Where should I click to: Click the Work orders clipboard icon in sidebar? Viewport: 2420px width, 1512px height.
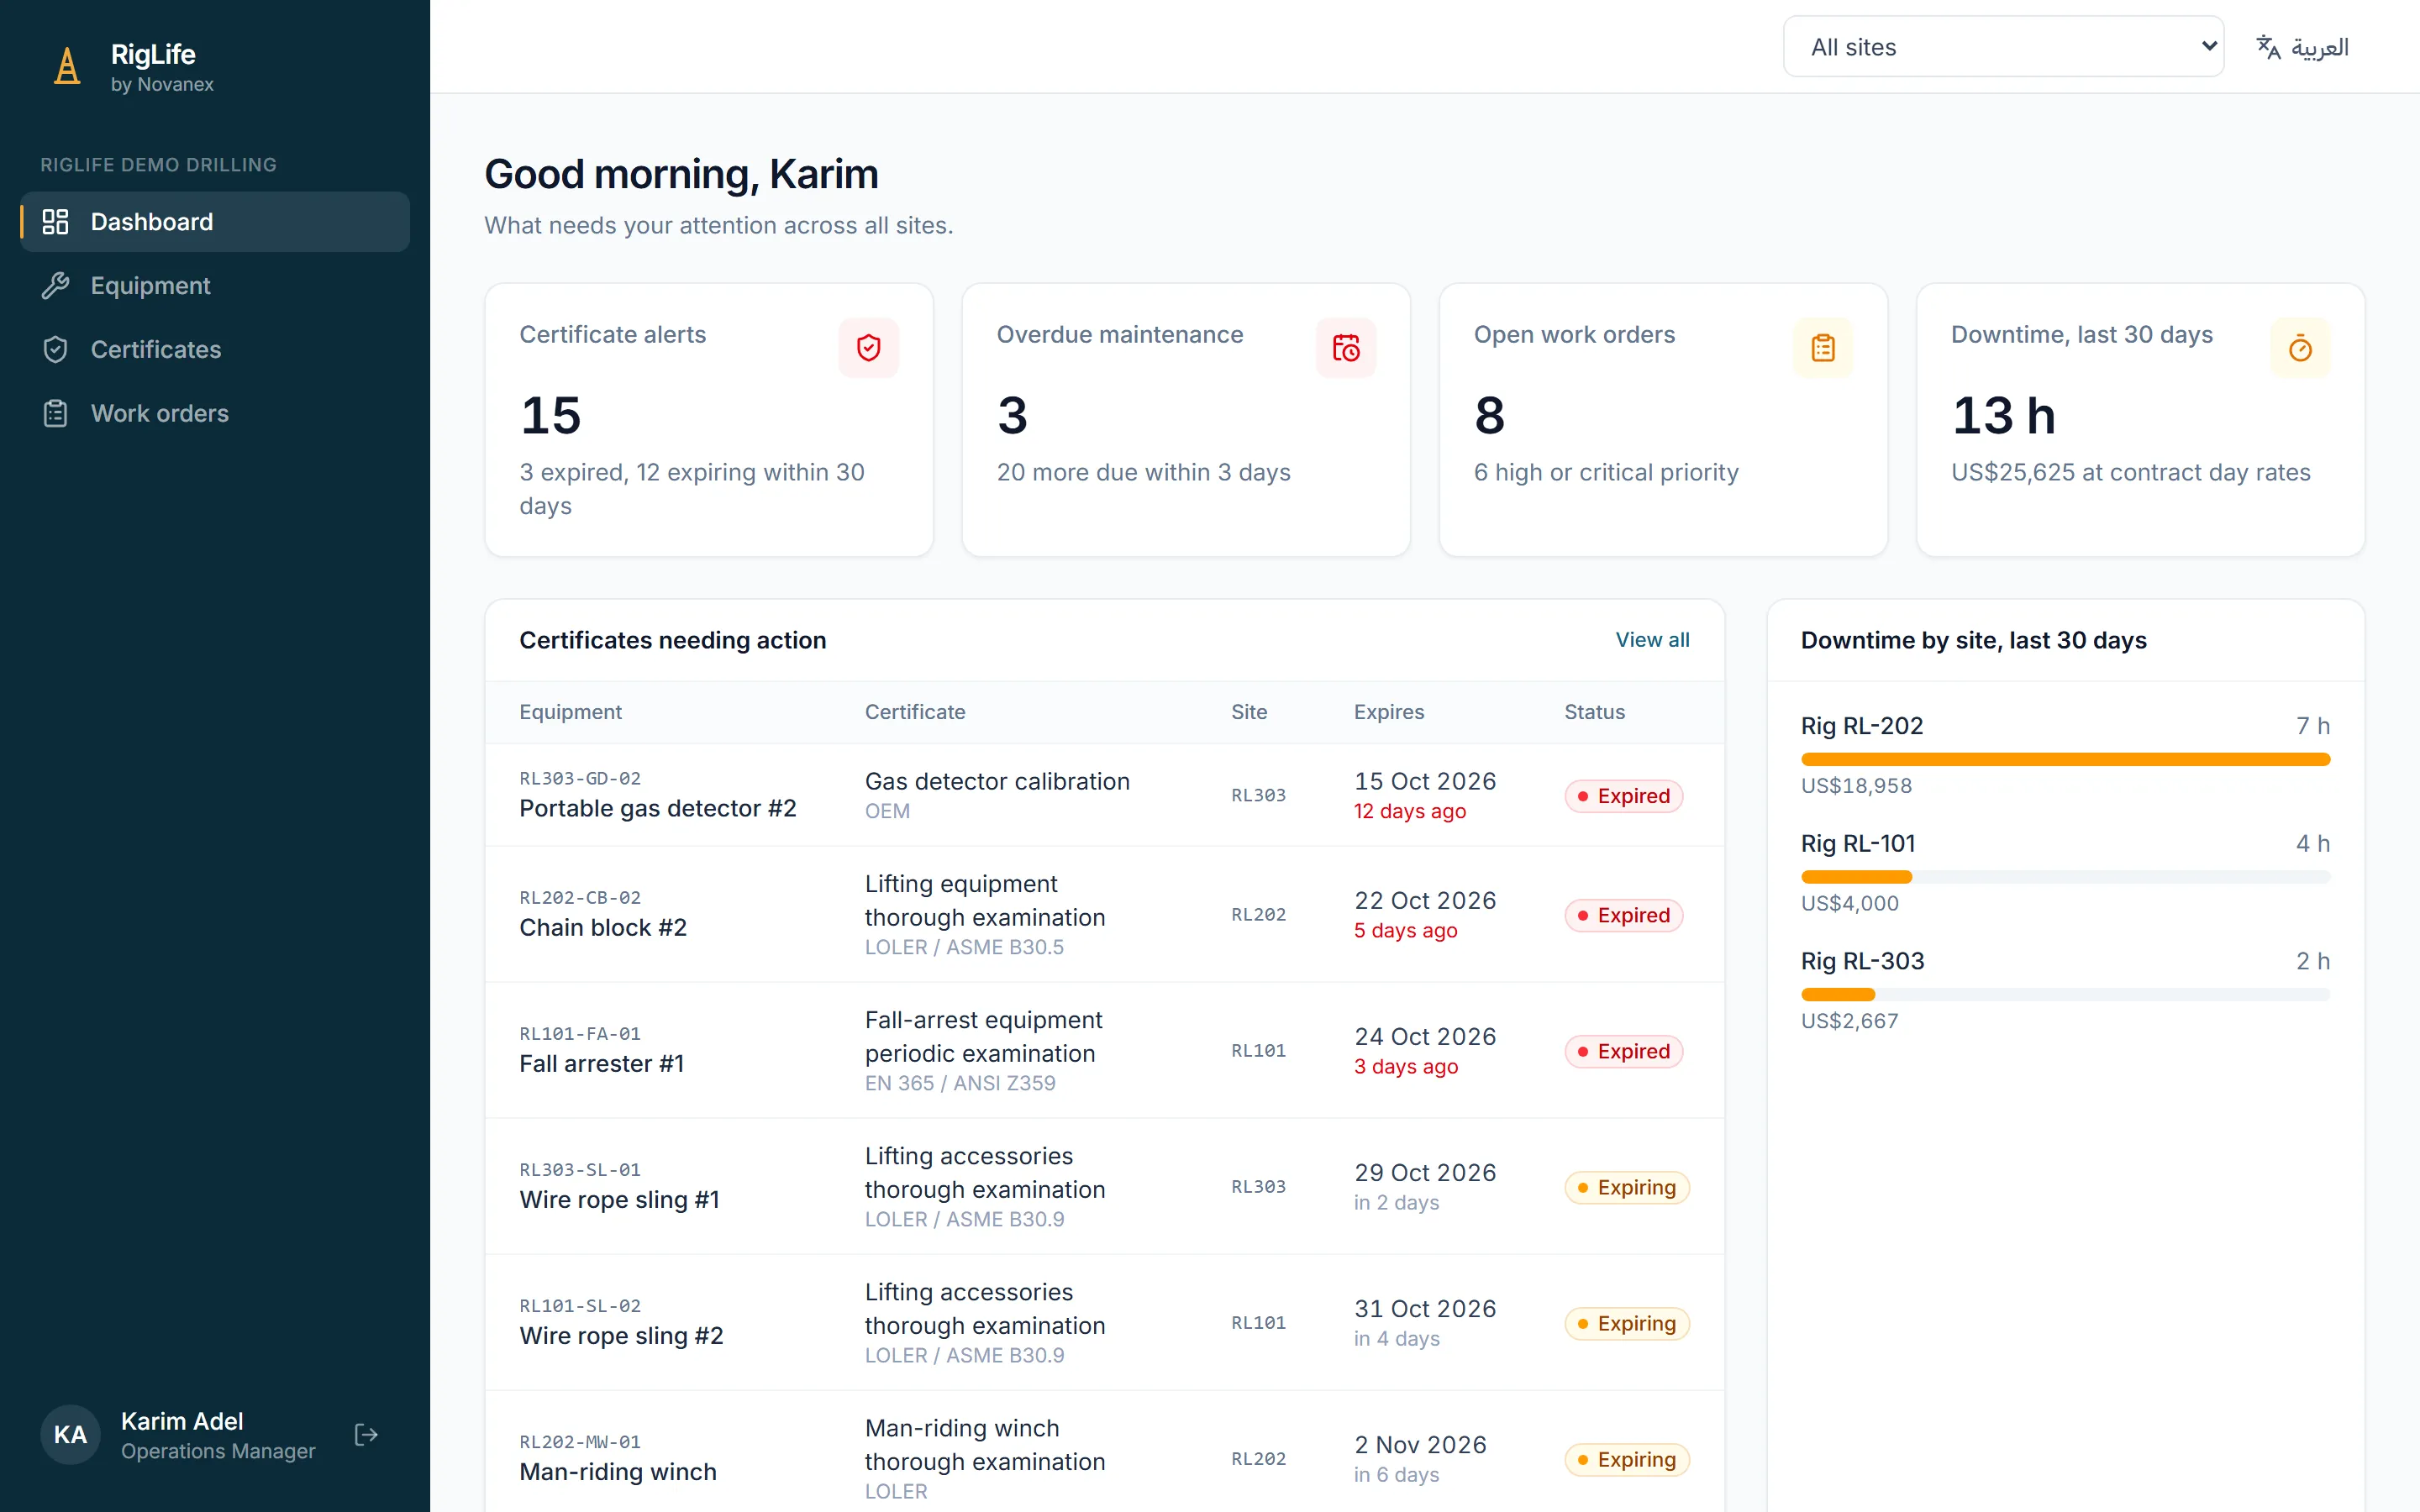pos(55,414)
